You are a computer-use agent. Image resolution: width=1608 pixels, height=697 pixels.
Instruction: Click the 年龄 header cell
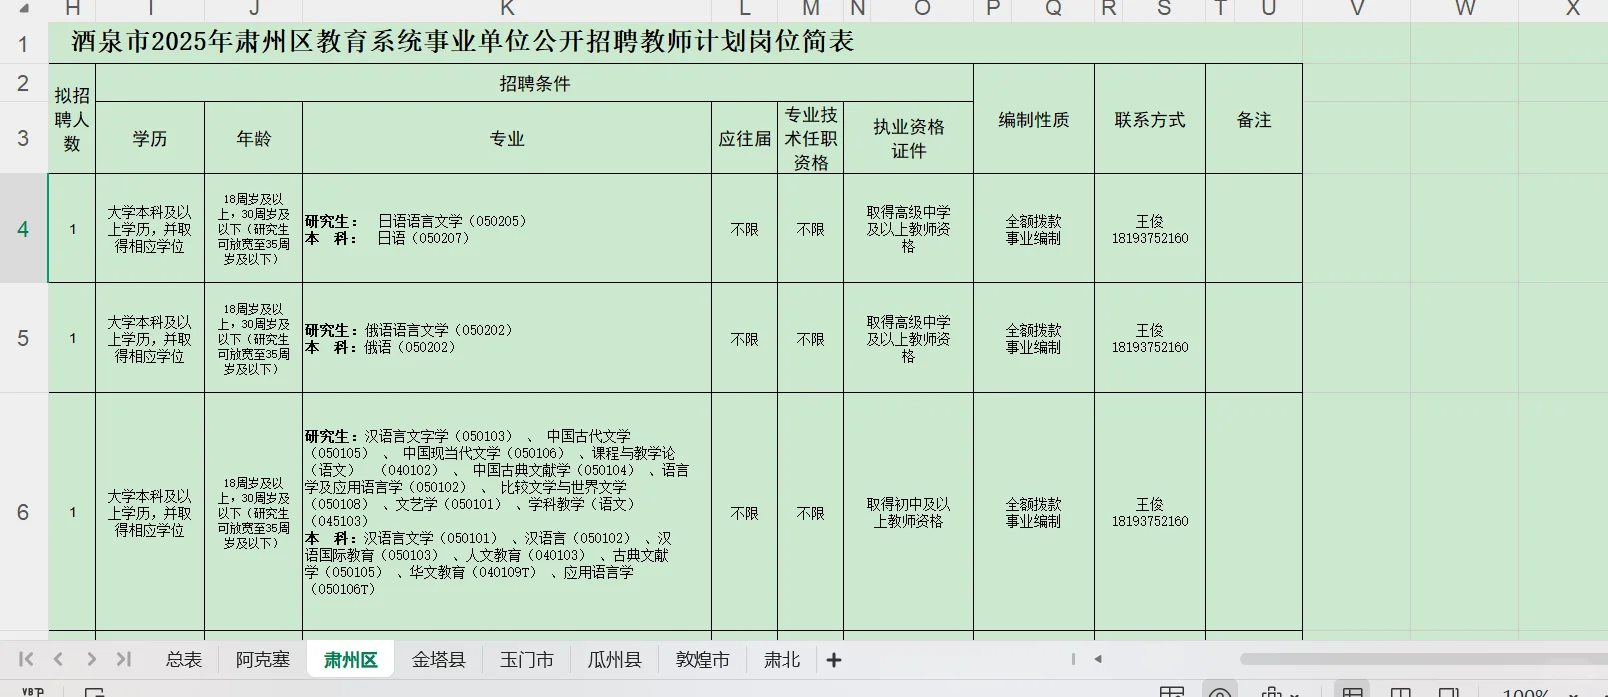(x=254, y=138)
